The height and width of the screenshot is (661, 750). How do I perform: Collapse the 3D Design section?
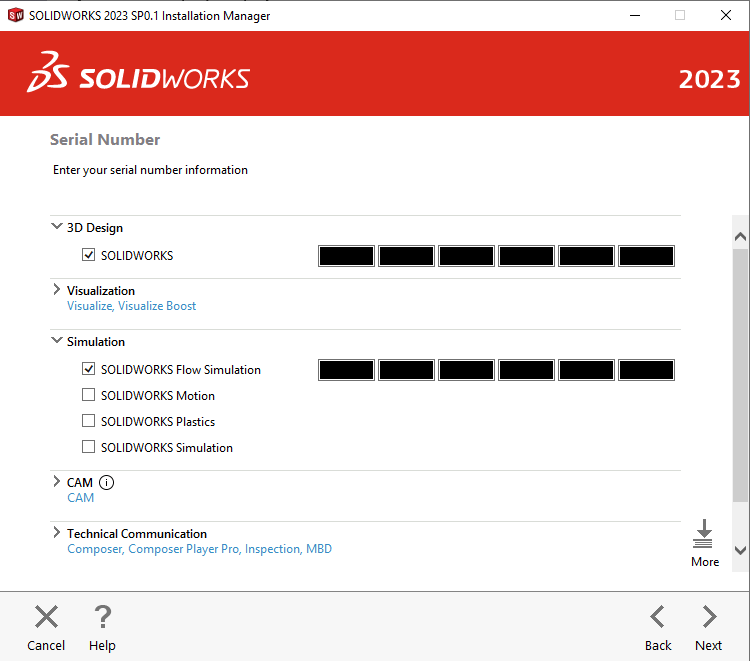tap(57, 227)
